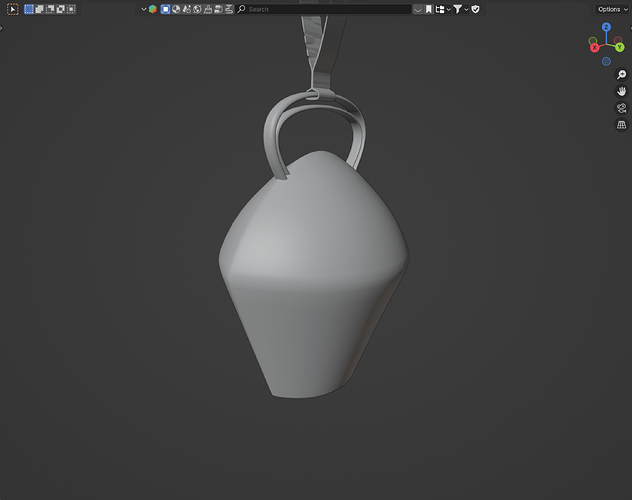Click the hollow red negative X gizmo circle

618,41
